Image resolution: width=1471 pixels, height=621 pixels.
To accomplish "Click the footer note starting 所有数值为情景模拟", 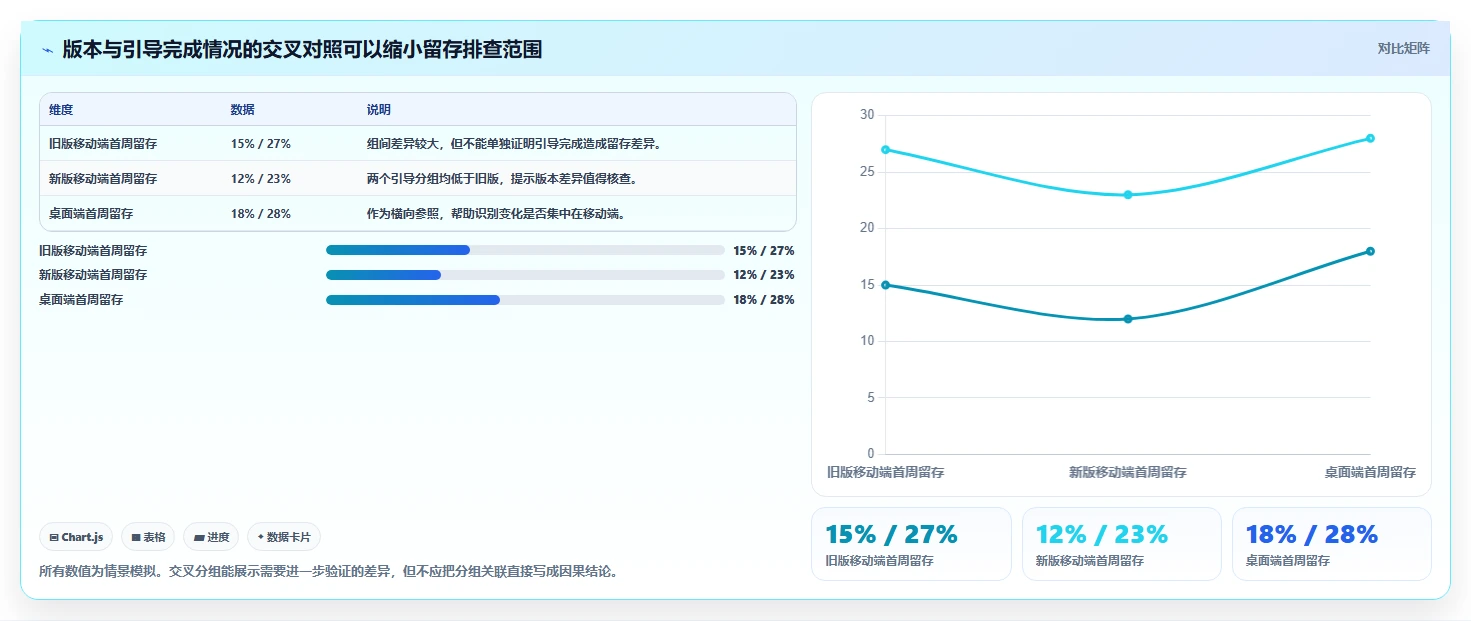I will pos(328,572).
